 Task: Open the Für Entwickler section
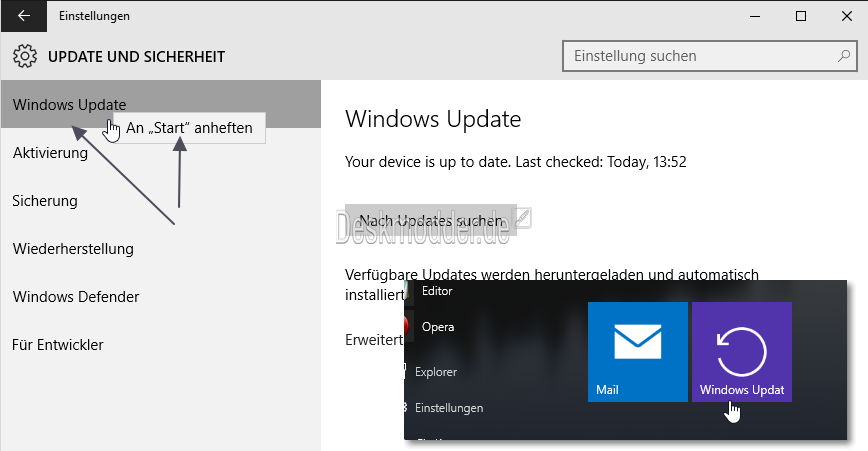[58, 345]
